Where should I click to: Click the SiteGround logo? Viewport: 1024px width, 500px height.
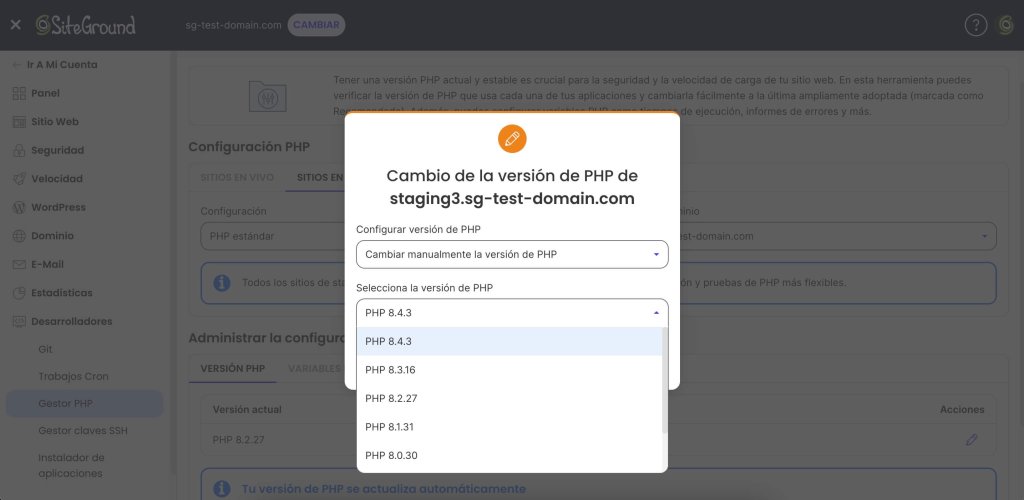pyautogui.click(x=86, y=25)
